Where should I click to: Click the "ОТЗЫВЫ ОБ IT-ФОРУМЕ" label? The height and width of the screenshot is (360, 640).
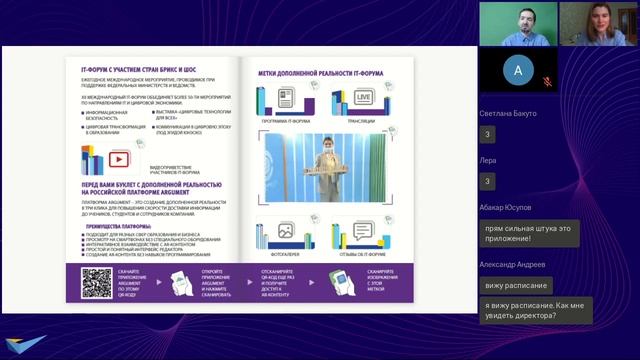pos(362,254)
